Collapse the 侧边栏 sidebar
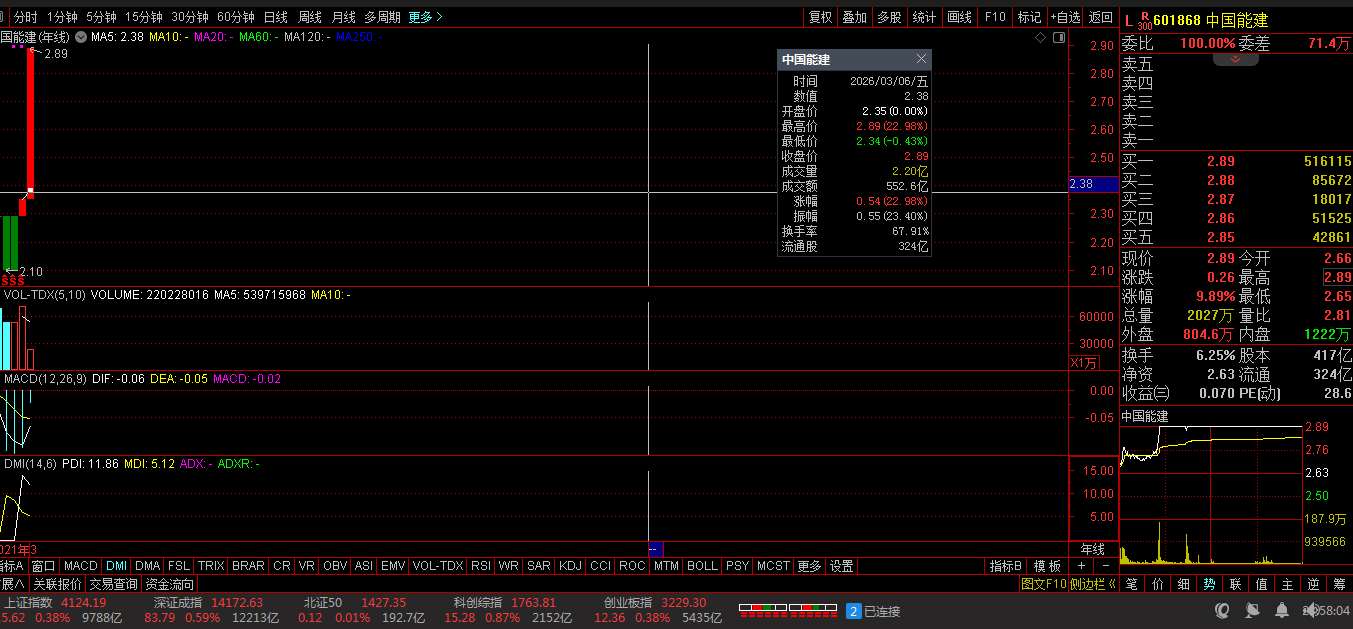This screenshot has width=1353, height=629. [x=1092, y=584]
